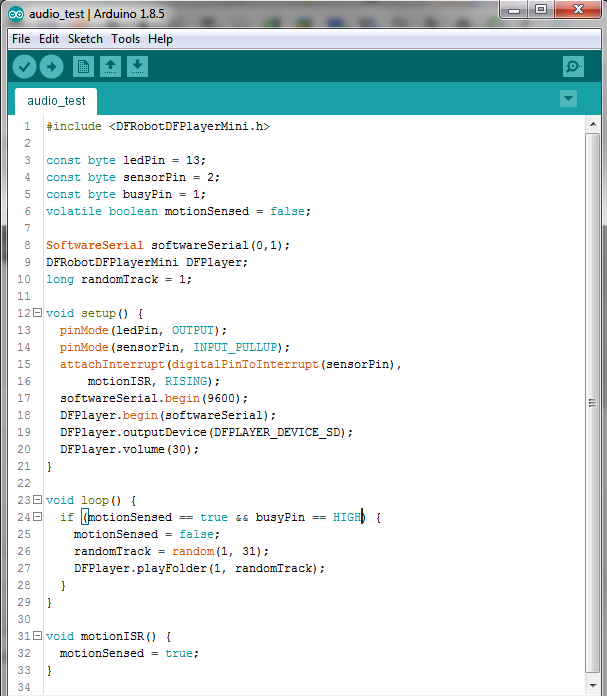The image size is (607, 696).
Task: Click 'SoftwareSerial' keyword on line 8
Action: coord(95,245)
